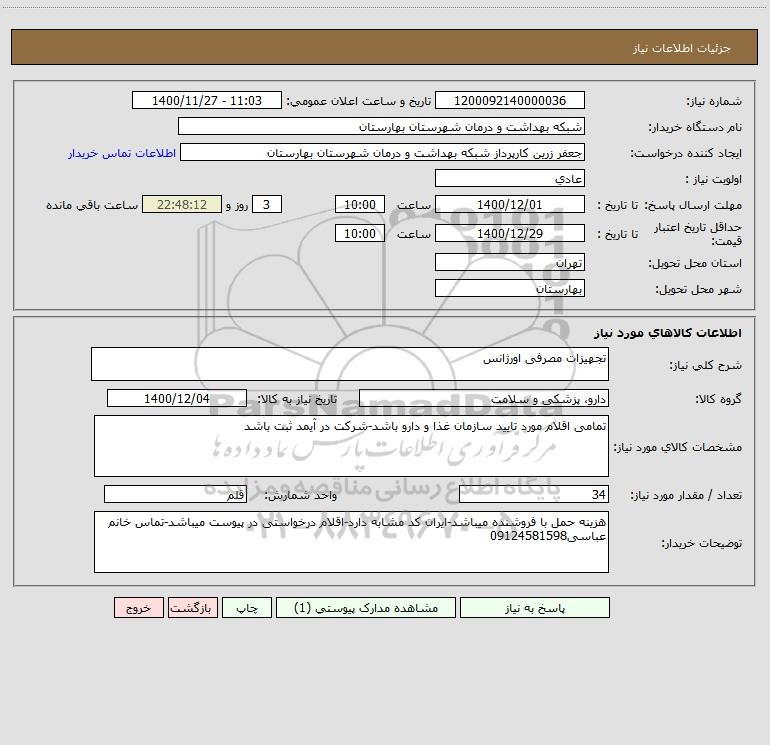
Task: Click the توضیحات خریدار label
Action: tap(702, 543)
